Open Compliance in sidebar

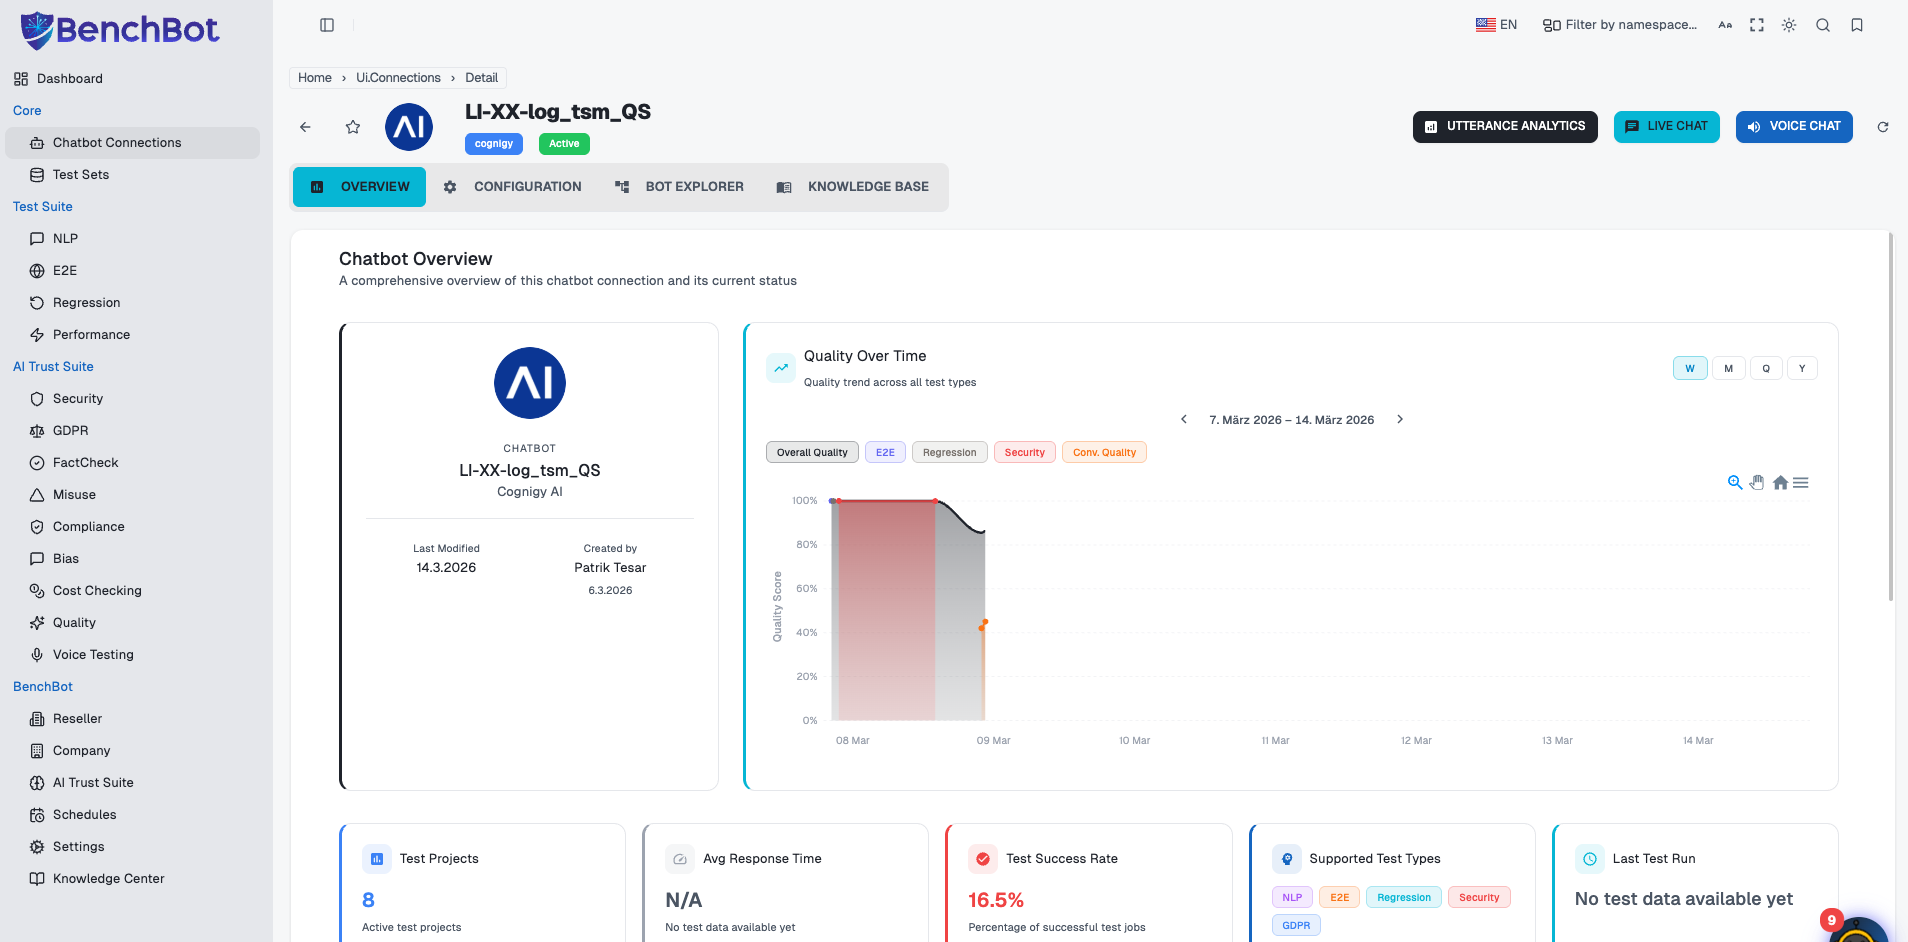coord(132,527)
